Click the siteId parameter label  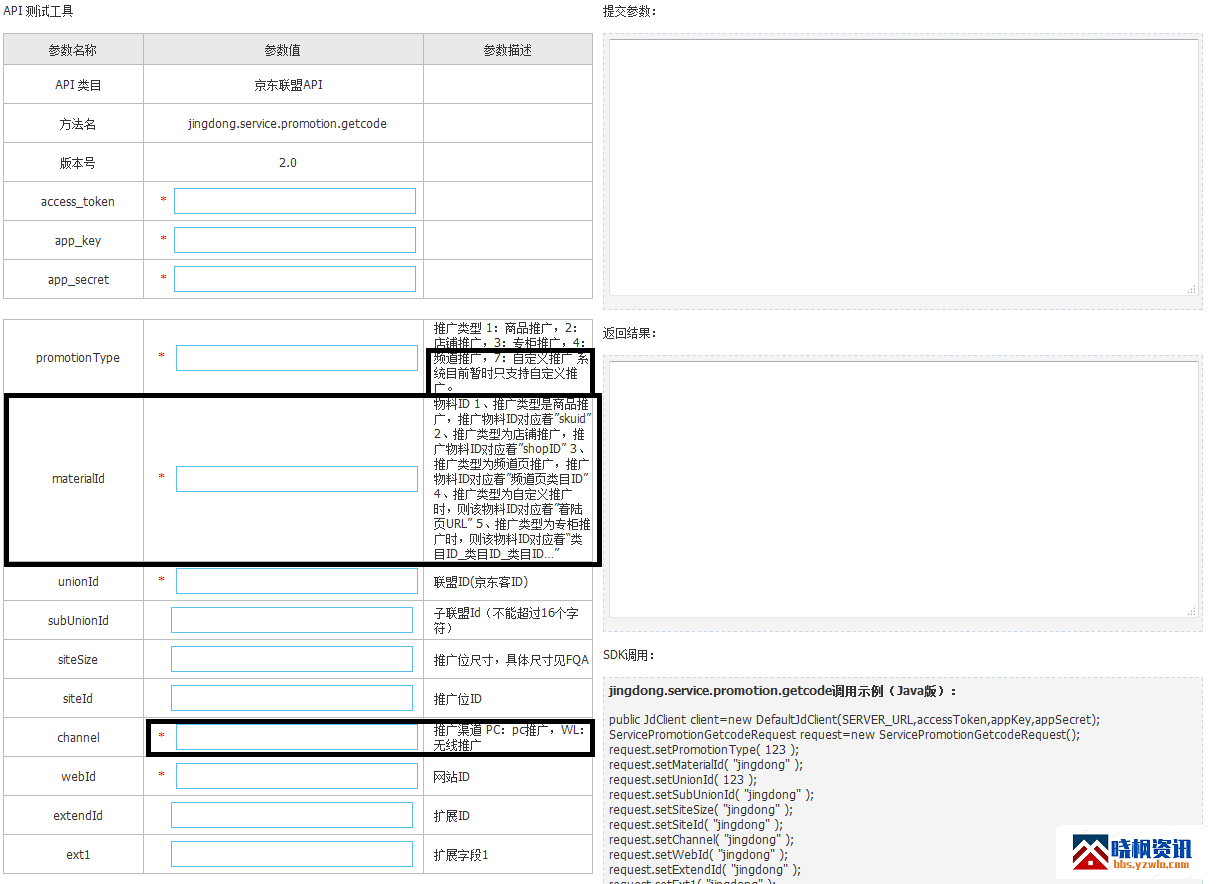click(x=78, y=699)
